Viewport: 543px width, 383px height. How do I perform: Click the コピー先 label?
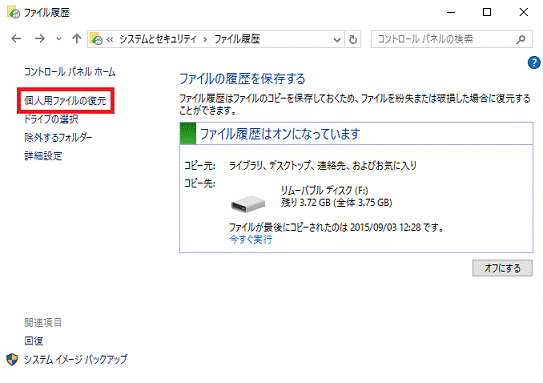pos(199,183)
